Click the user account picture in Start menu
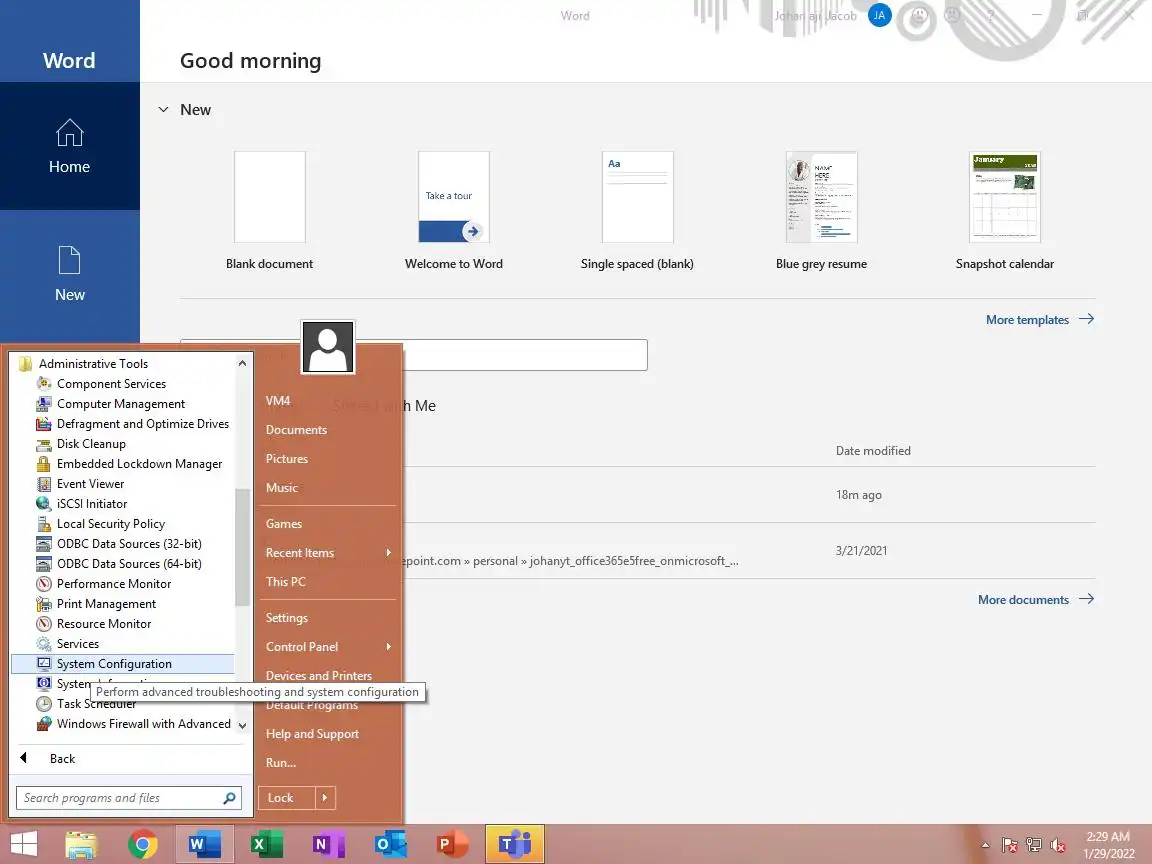This screenshot has width=1152, height=864. (x=328, y=348)
